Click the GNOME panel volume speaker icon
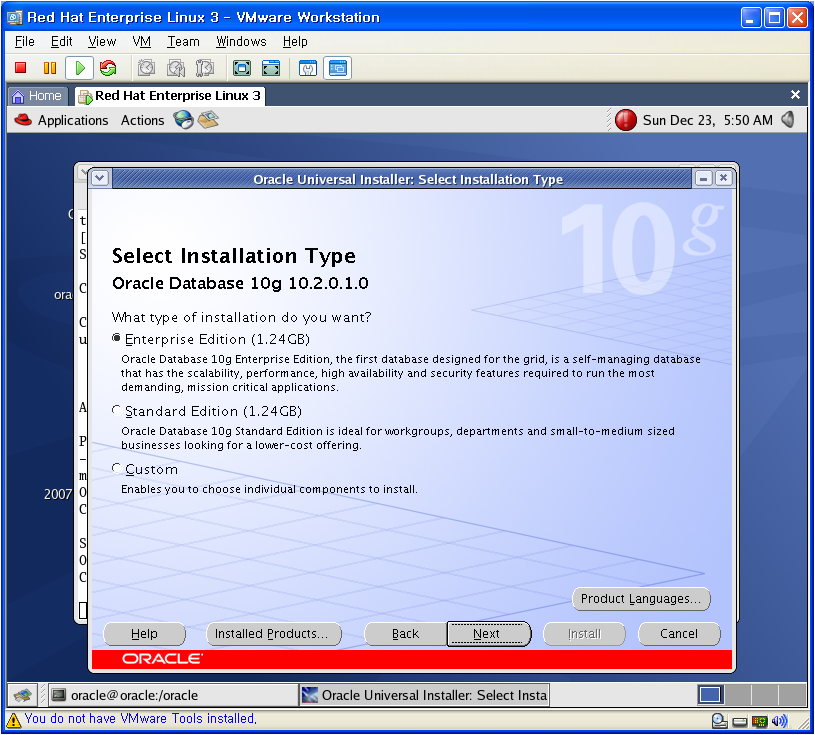Screen dimensions: 815x735 coord(788,120)
